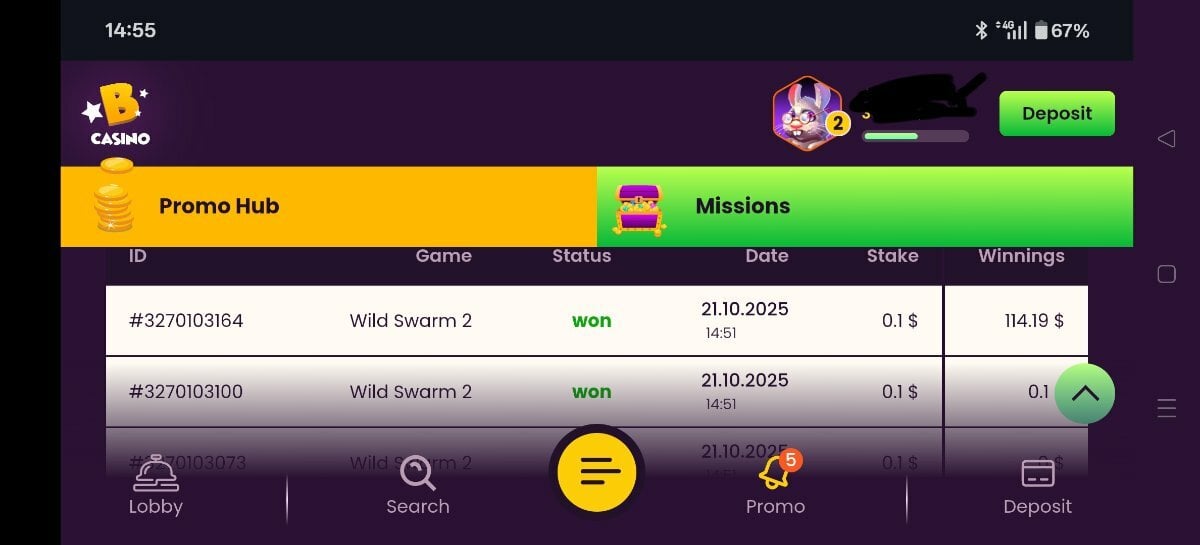Image resolution: width=1200 pixels, height=545 pixels.
Task: Select bet row #3270103100
Action: click(597, 392)
